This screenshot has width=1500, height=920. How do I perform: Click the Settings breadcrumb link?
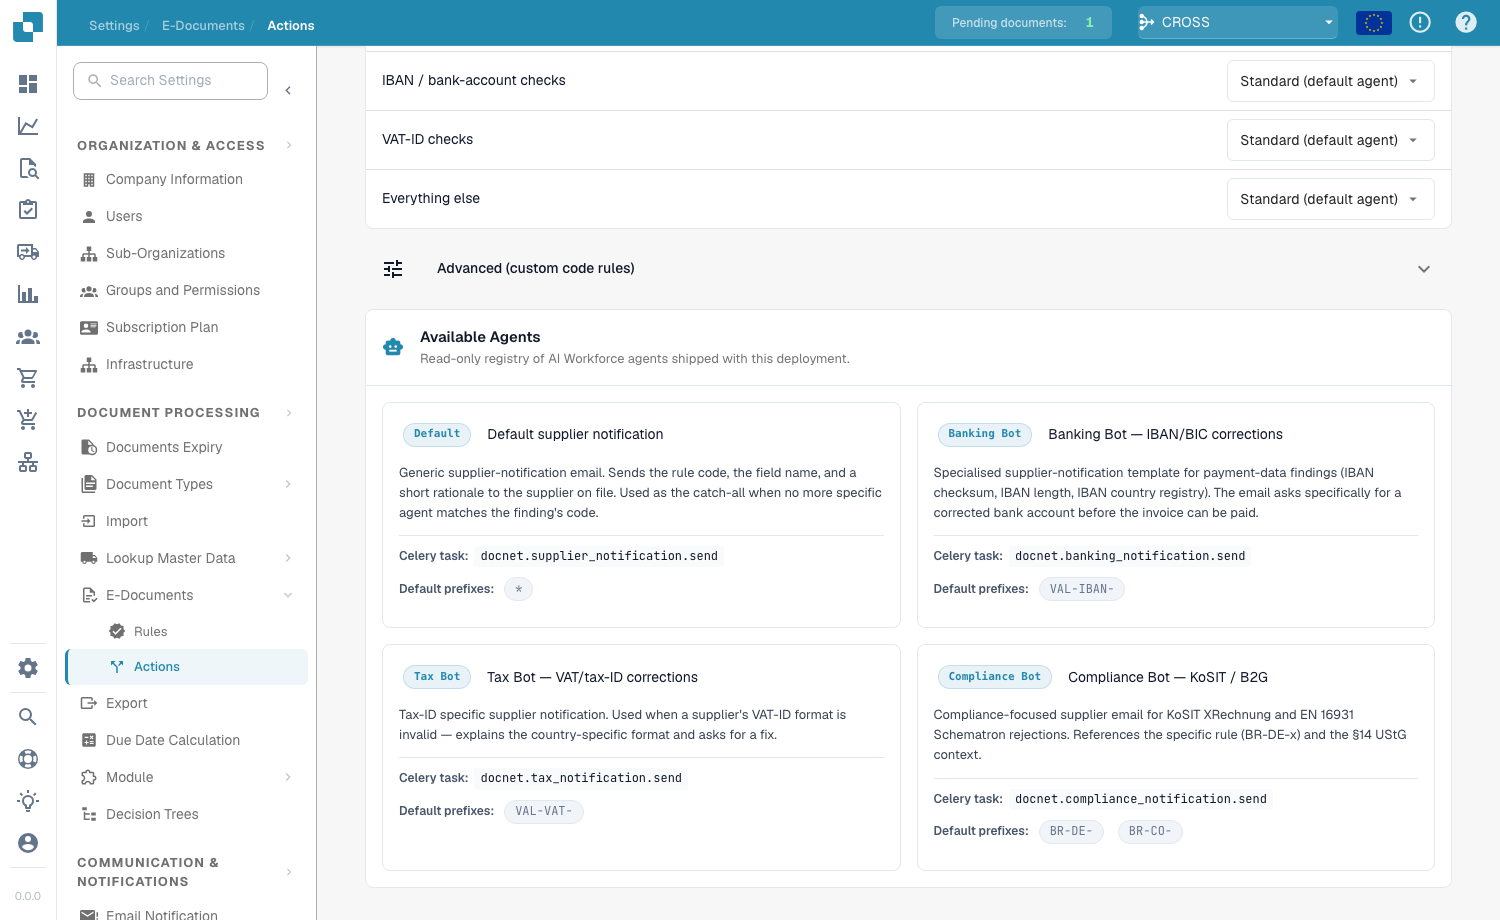(x=114, y=25)
